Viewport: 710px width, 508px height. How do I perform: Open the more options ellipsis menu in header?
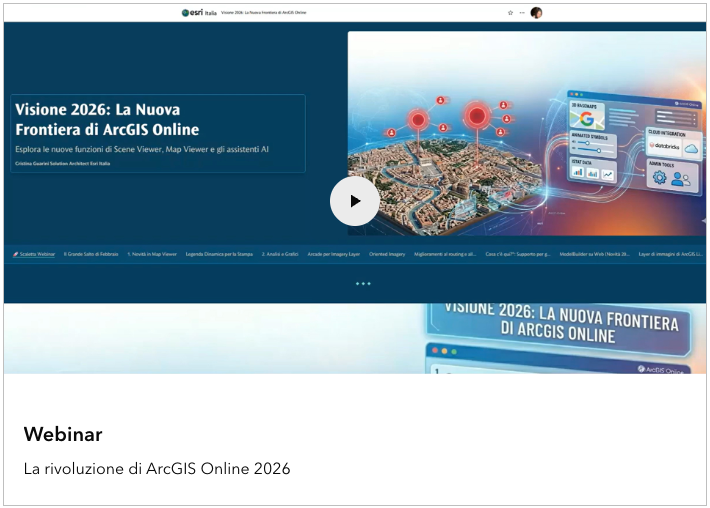(522, 13)
